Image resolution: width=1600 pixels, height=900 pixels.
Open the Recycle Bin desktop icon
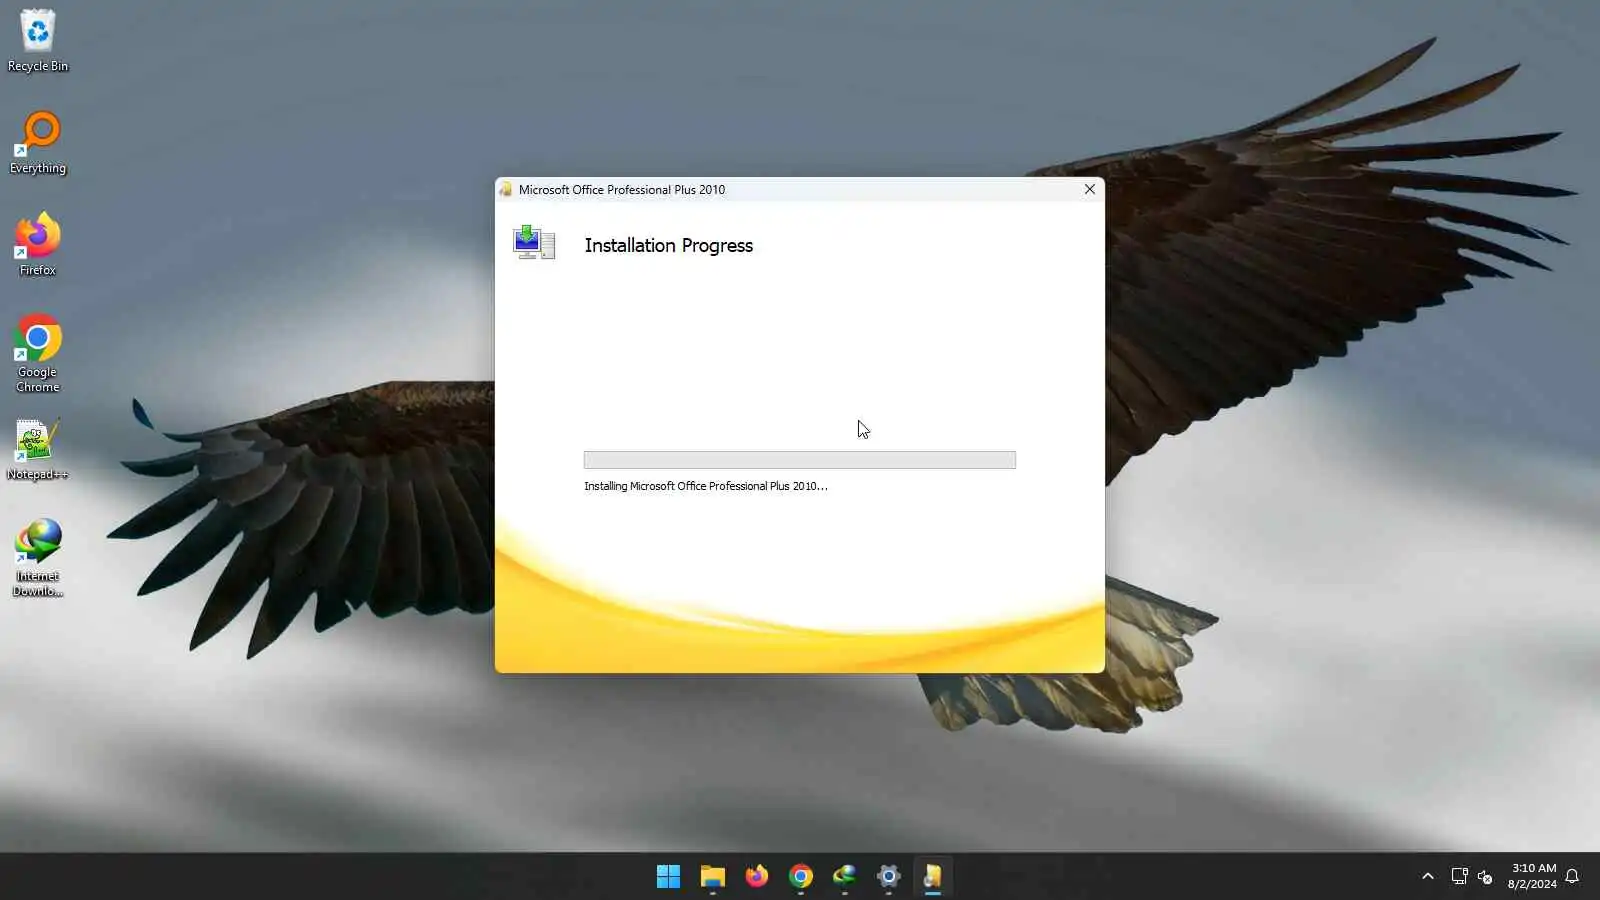pyautogui.click(x=38, y=41)
